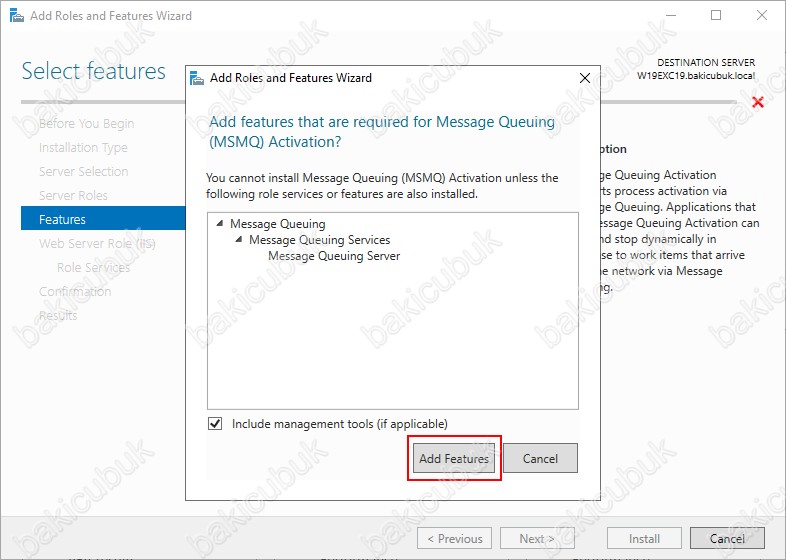This screenshot has height=560, width=786.
Task: Click the main window wizard icon
Action: 17,16
